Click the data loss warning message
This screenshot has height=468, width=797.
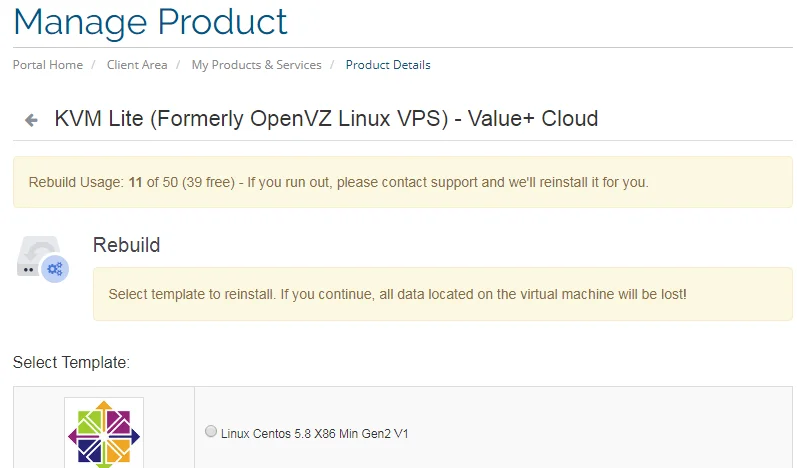pyautogui.click(x=397, y=294)
